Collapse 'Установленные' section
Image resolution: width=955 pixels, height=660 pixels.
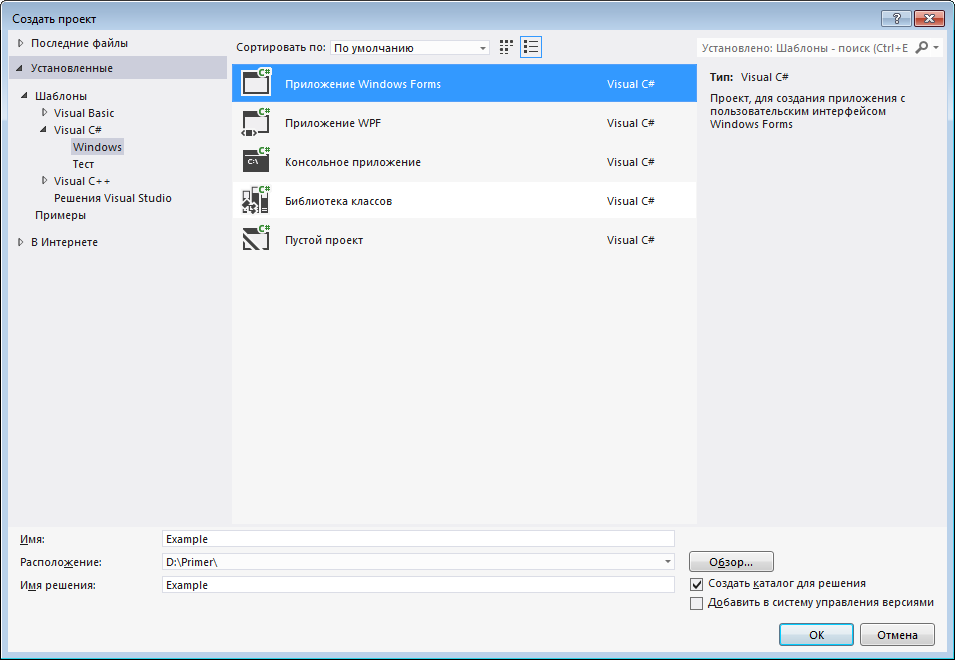tap(19, 68)
